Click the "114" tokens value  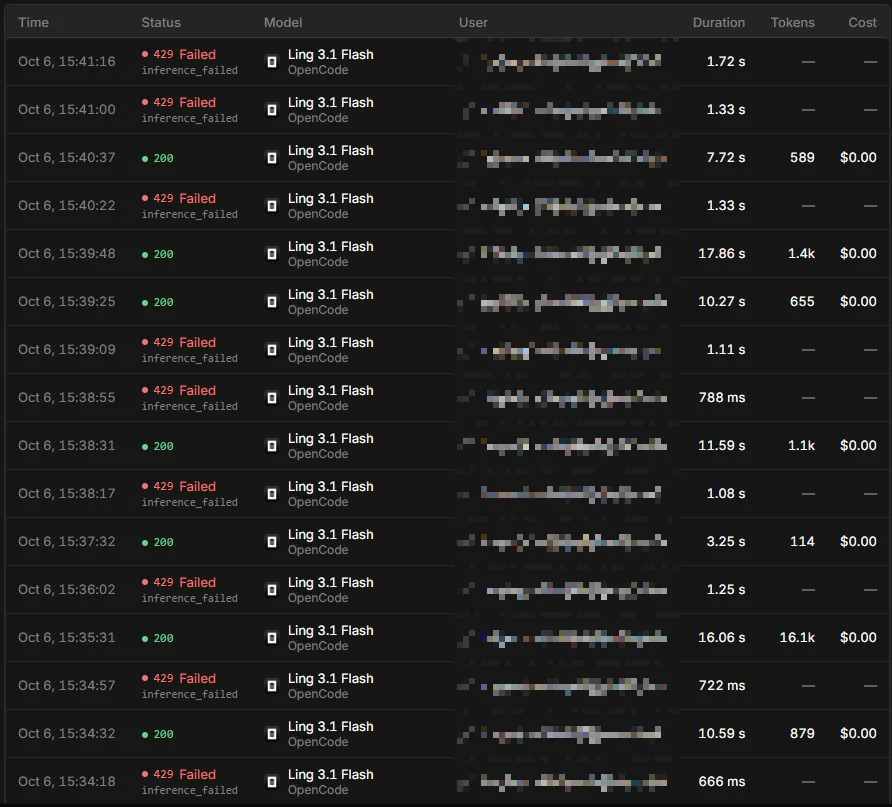coord(802,541)
